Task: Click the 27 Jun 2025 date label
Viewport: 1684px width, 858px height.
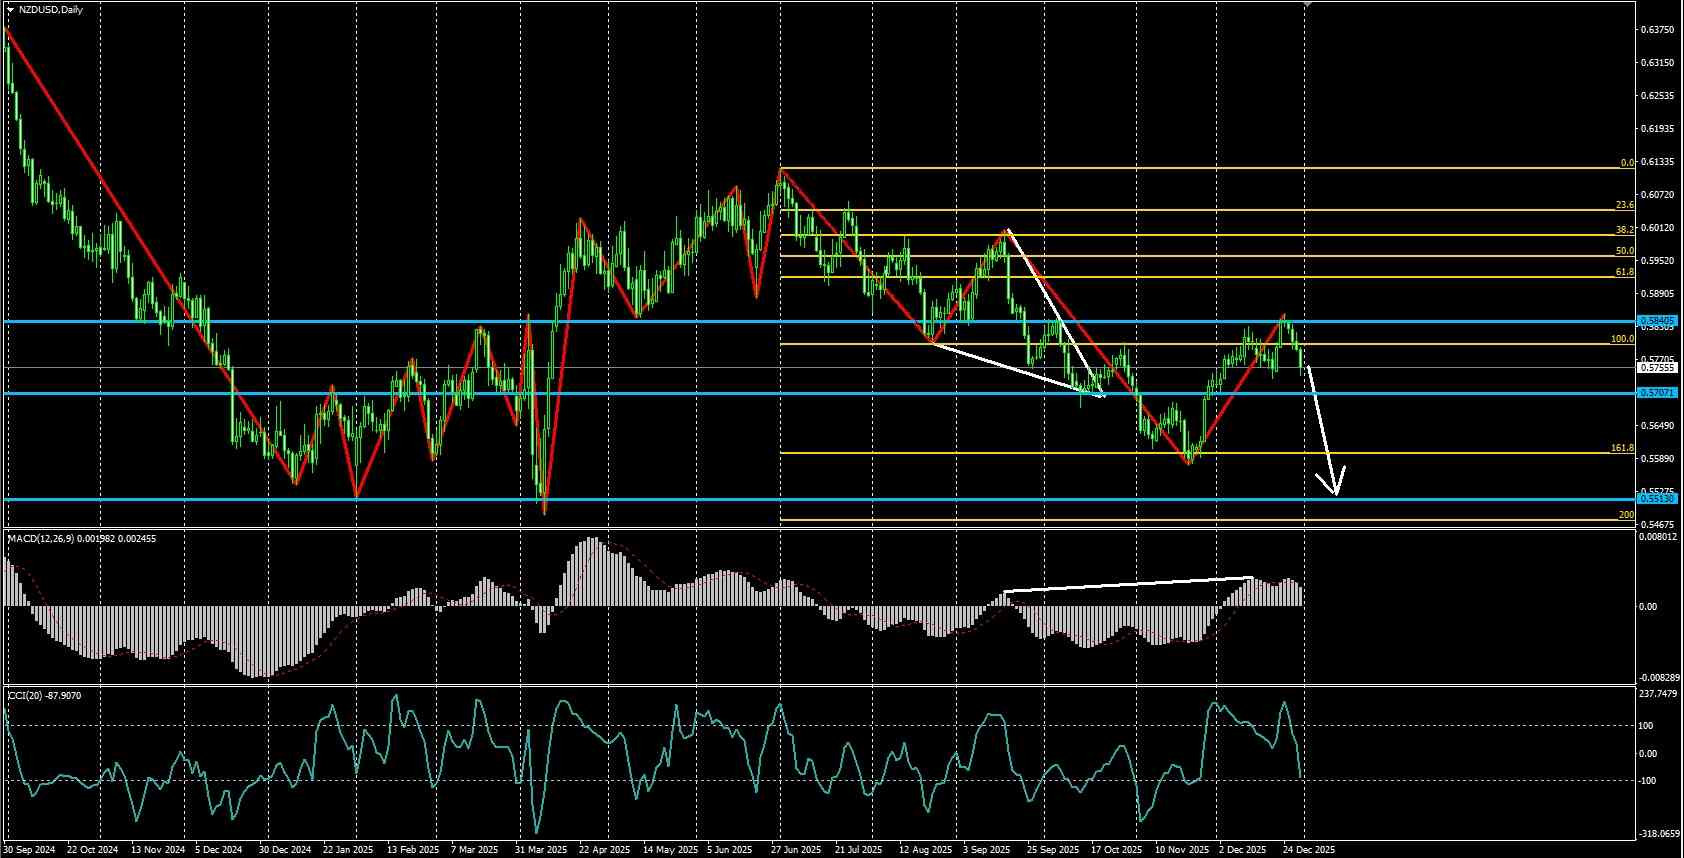Action: pyautogui.click(x=797, y=850)
